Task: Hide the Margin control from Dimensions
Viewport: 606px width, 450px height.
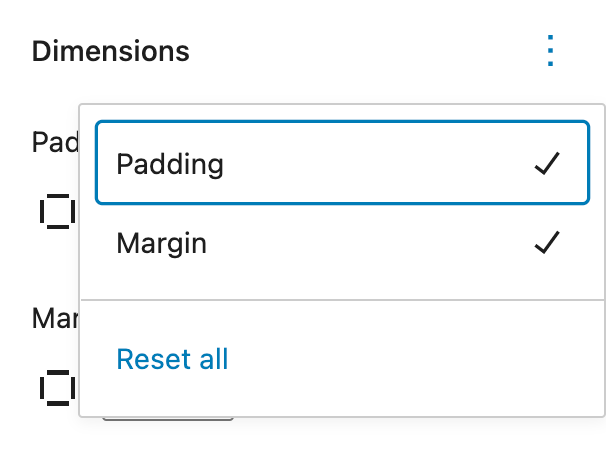Action: [x=342, y=243]
